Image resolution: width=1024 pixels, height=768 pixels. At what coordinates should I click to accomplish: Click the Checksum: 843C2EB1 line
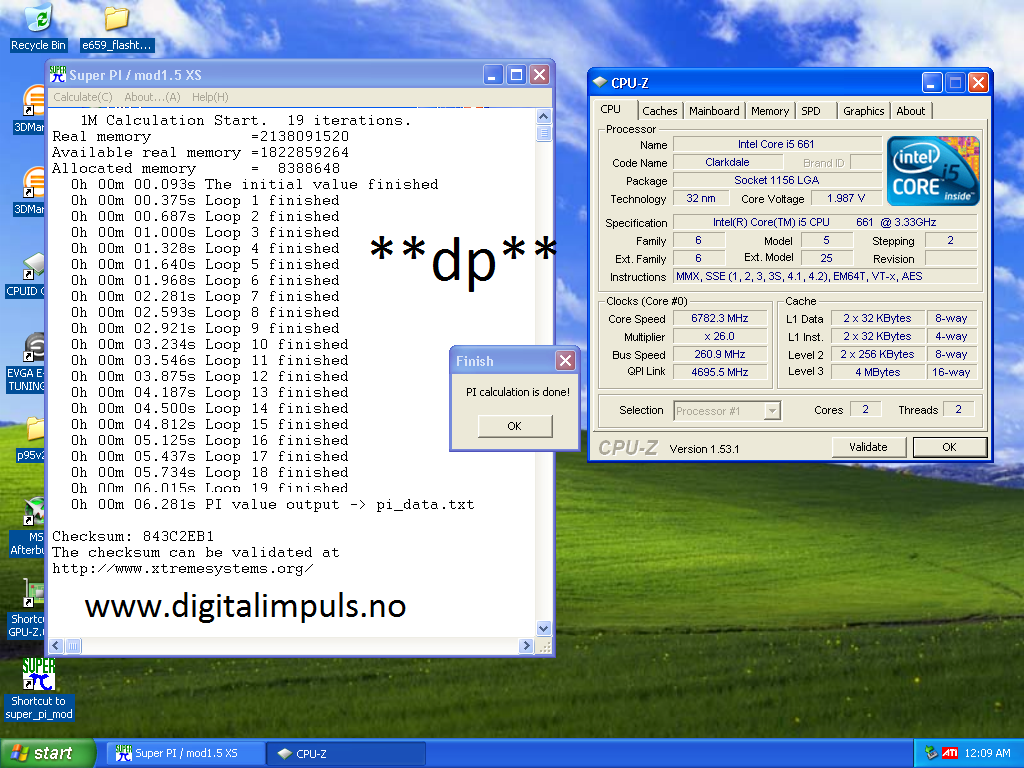(133, 537)
